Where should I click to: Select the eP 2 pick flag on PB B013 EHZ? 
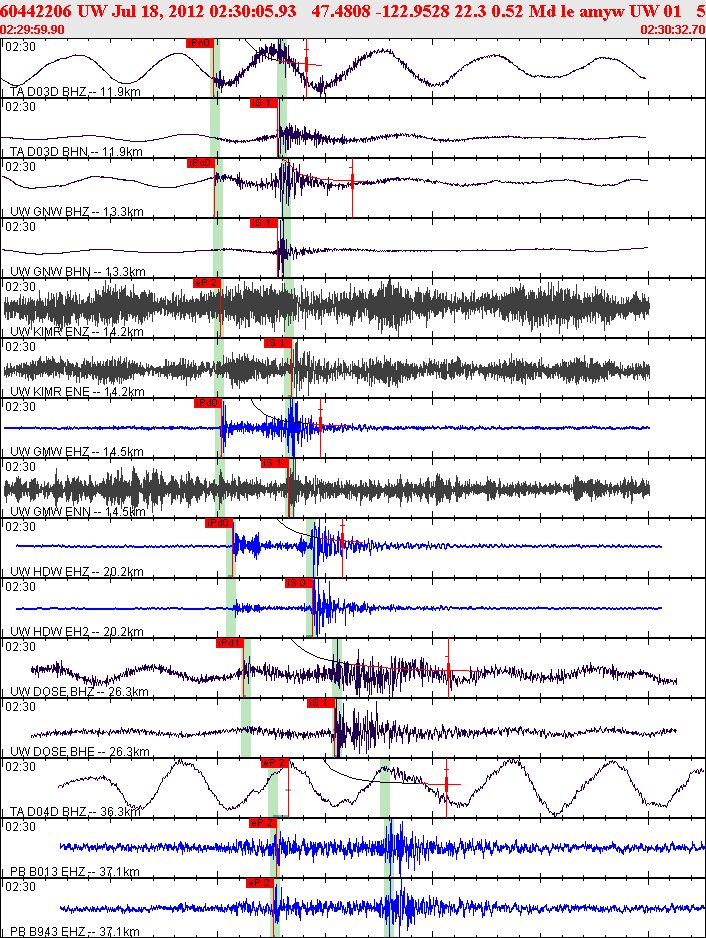click(263, 823)
